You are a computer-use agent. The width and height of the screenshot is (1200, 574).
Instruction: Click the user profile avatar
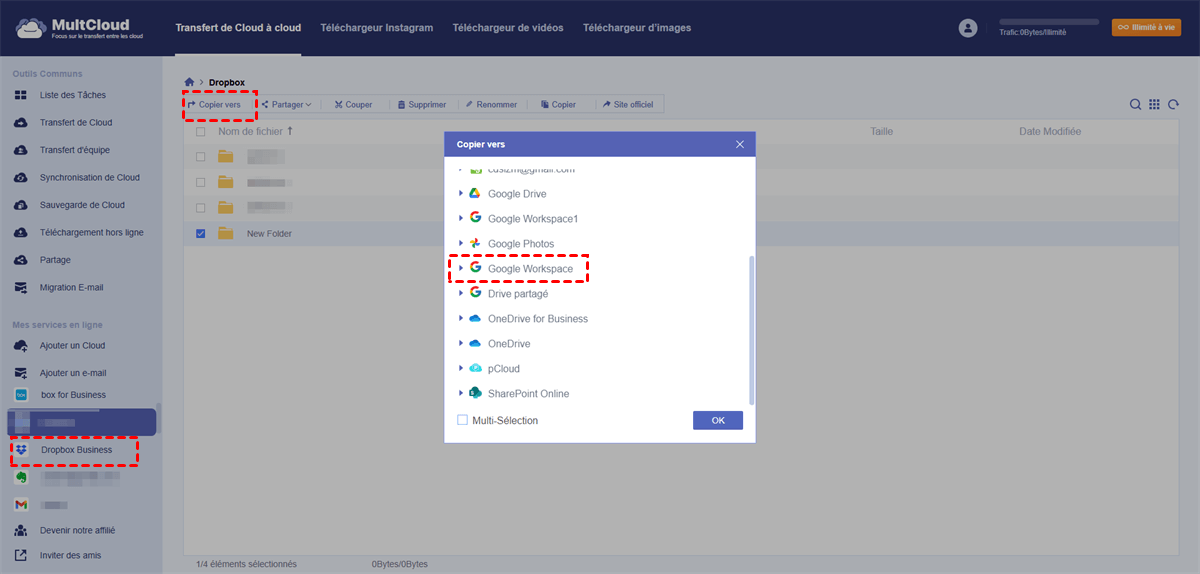(967, 28)
